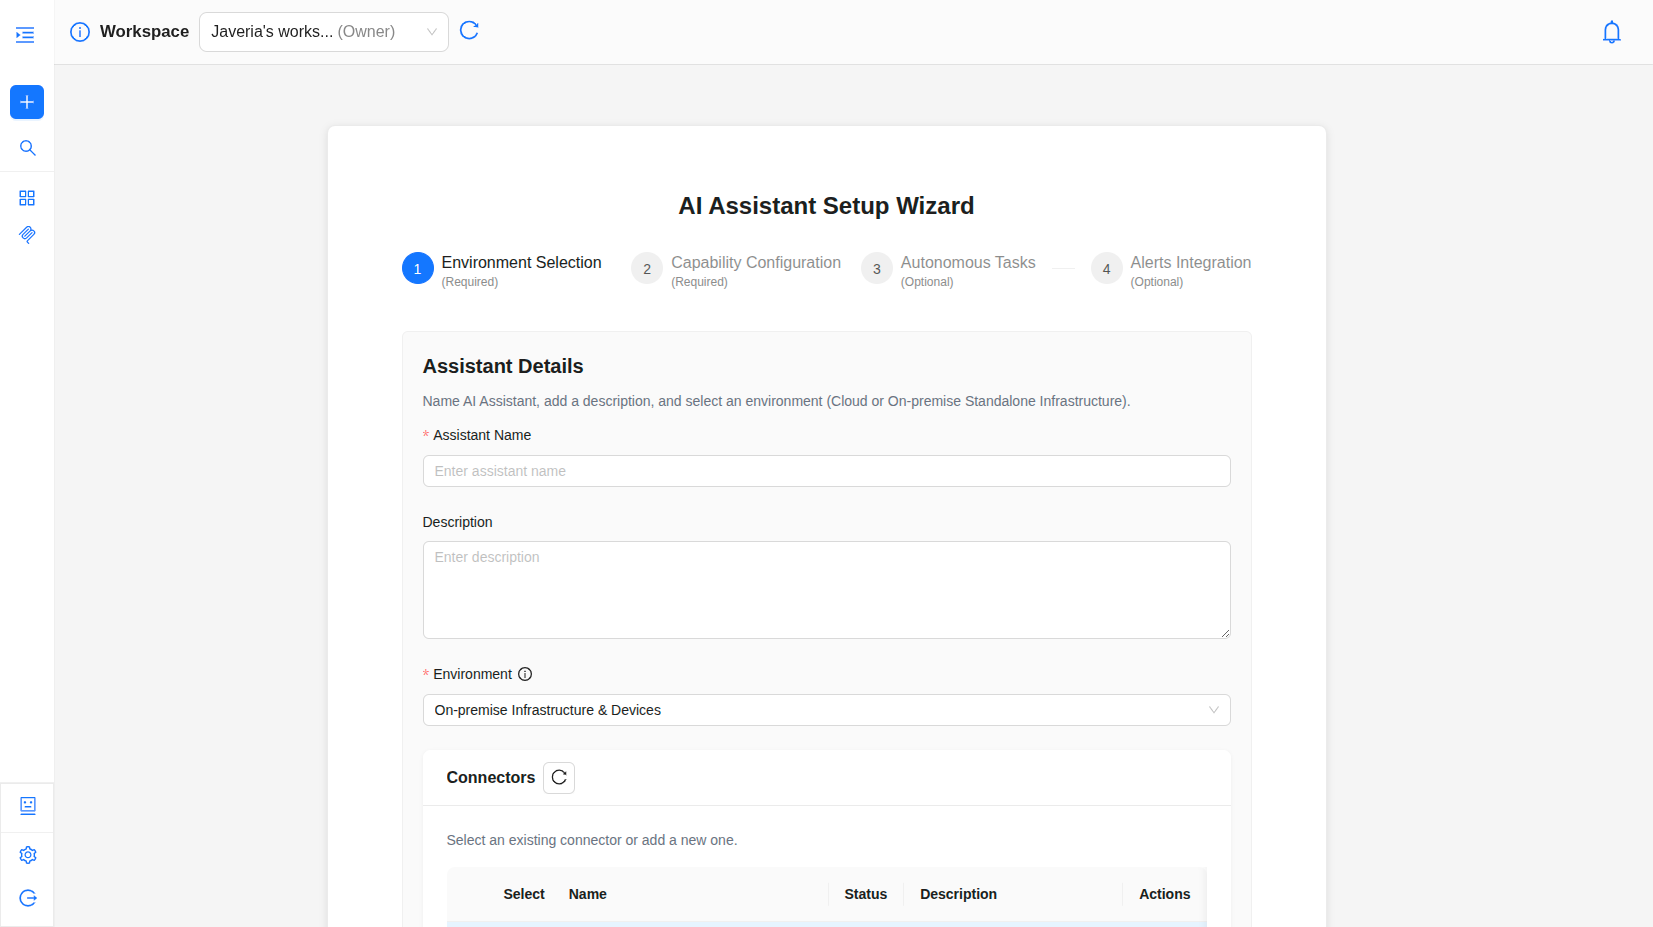Click the connectors plug icon in sidebar
1653x927 pixels.
(x=27, y=234)
